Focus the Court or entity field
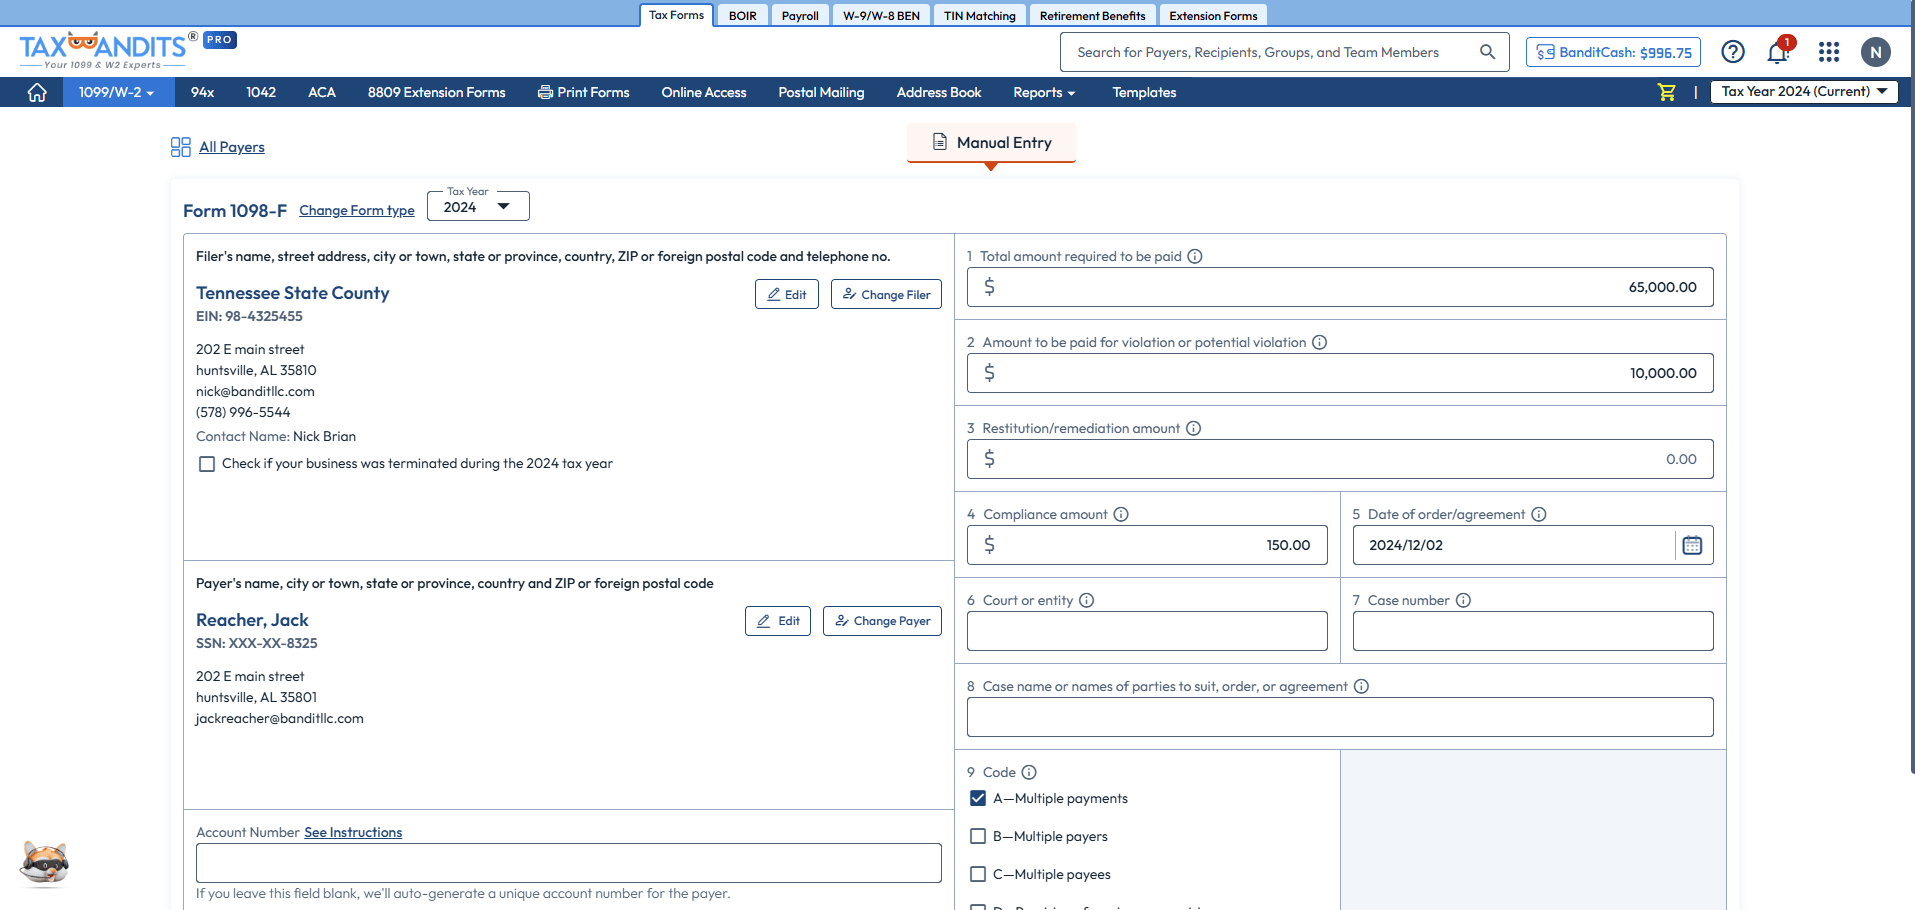1915x910 pixels. [x=1147, y=631]
